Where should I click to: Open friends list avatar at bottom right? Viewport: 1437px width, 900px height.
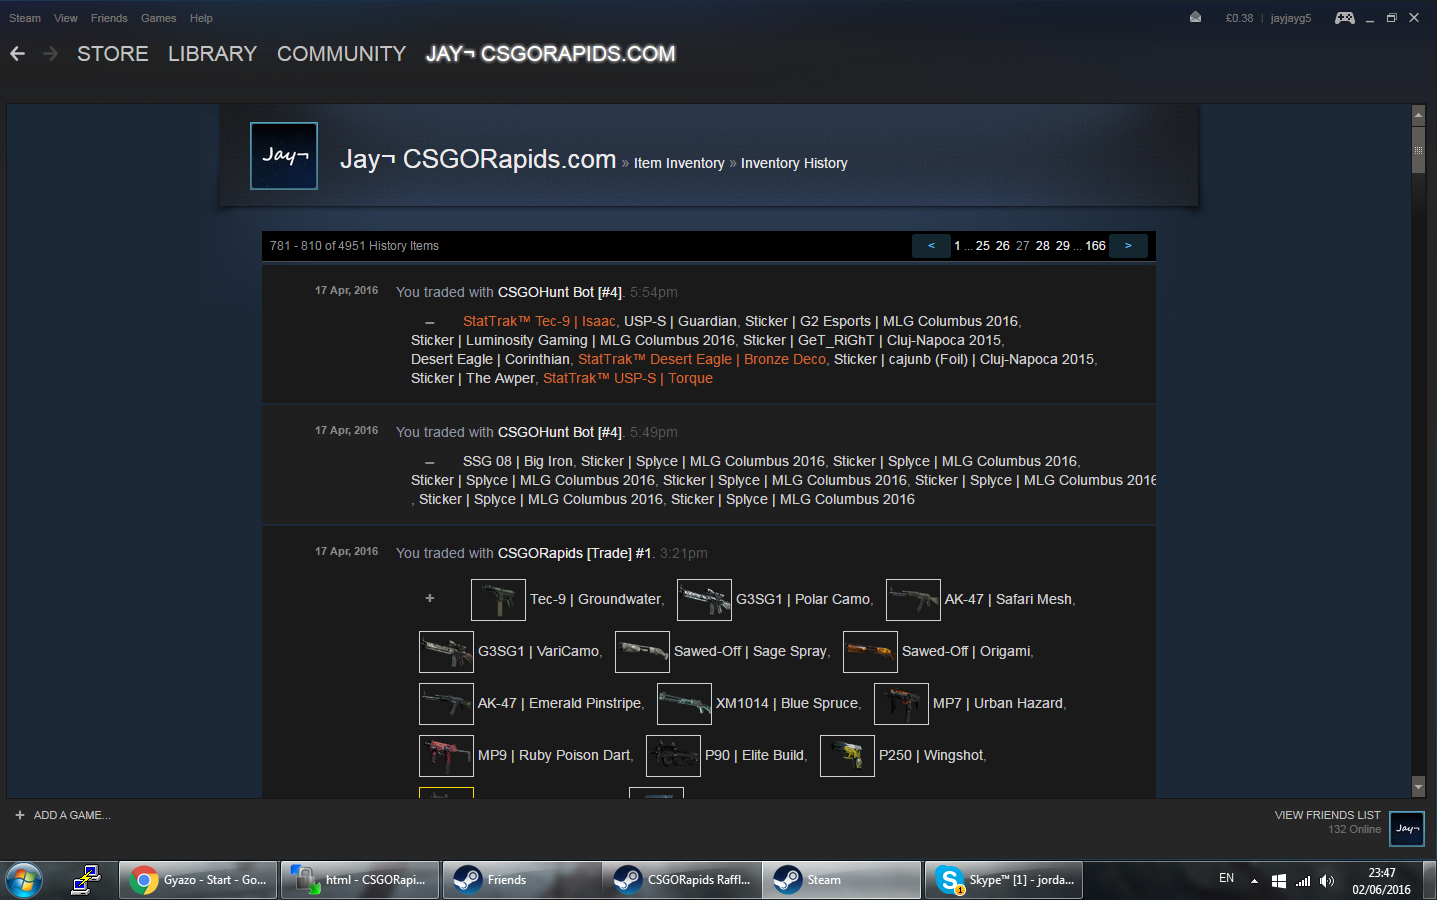(1407, 829)
